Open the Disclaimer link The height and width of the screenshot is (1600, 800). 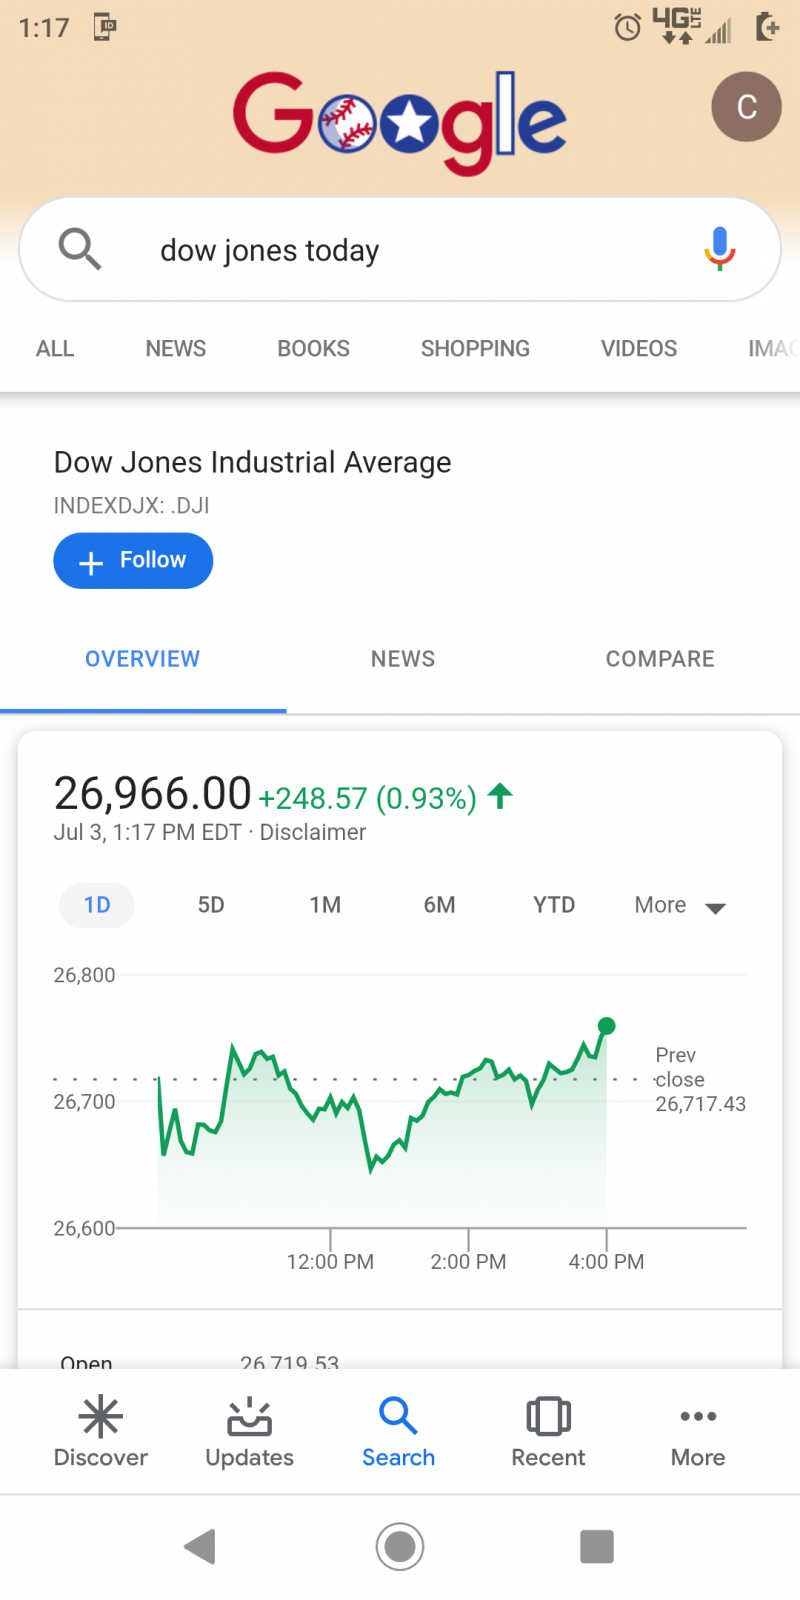pyautogui.click(x=313, y=832)
